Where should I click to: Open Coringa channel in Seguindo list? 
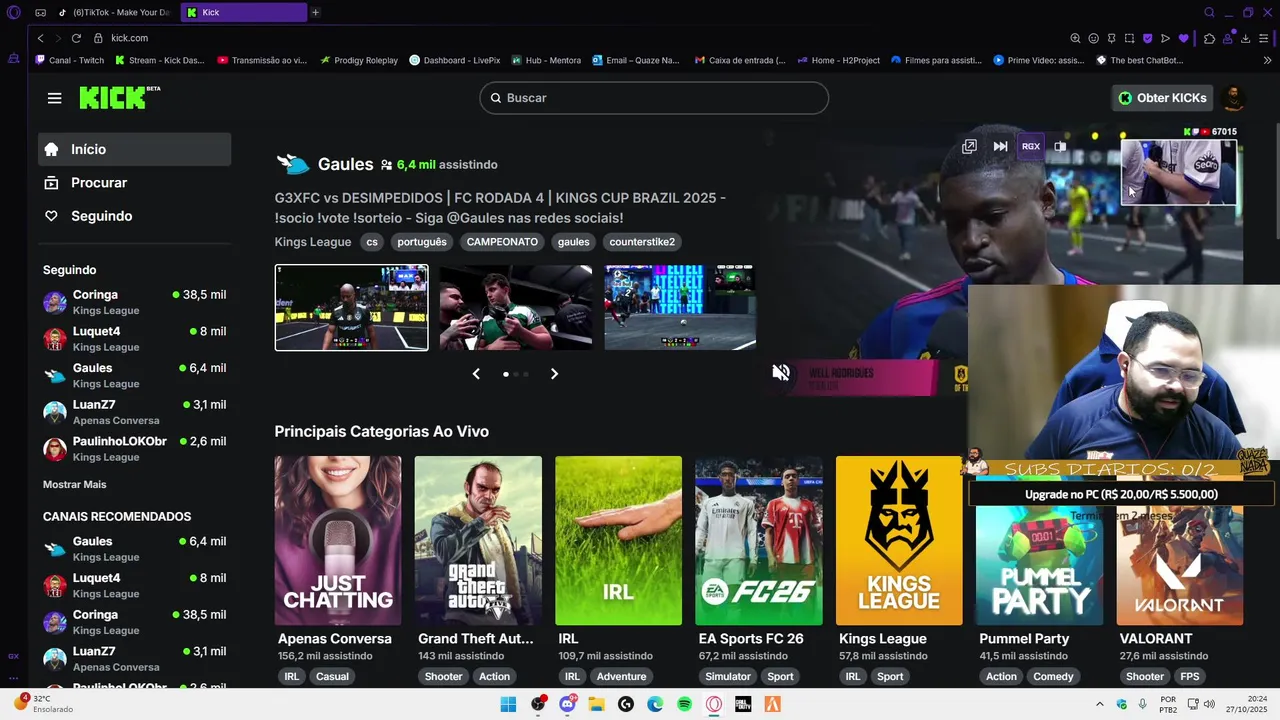pos(135,302)
